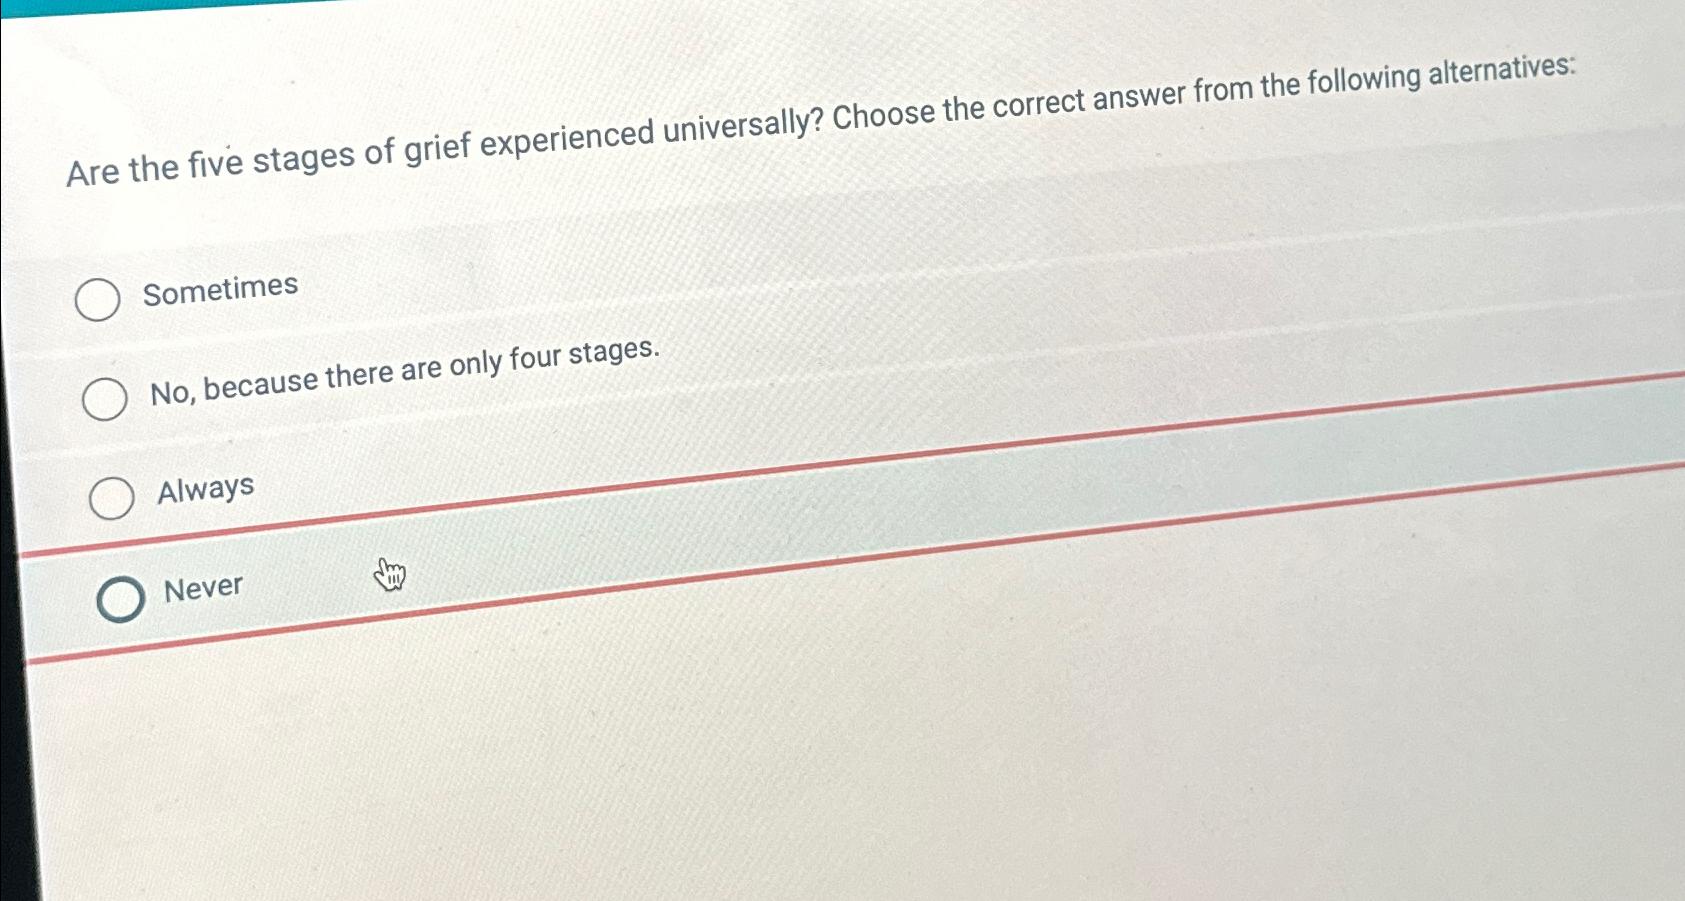This screenshot has height=901, width=1685.
Task: Click the teal bar at screen top
Action: pos(120,6)
